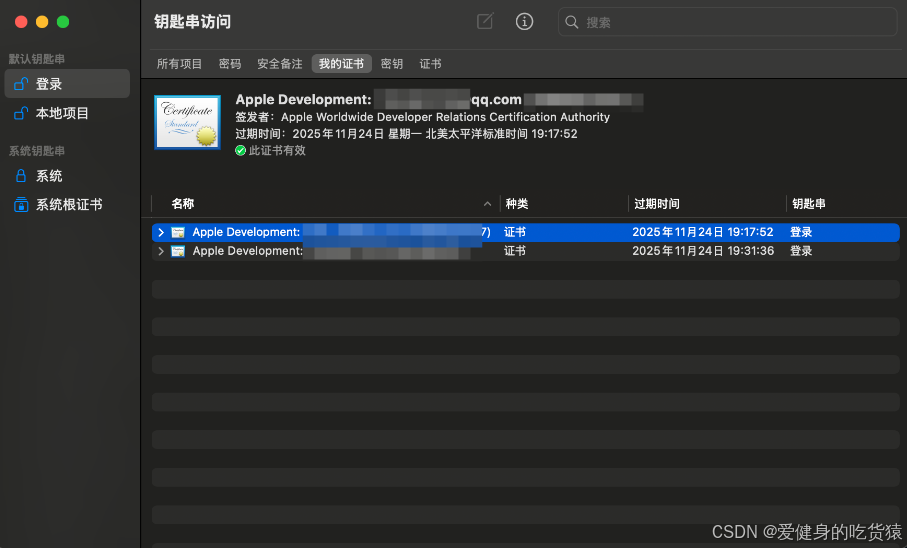Expand the 19:31:36 certificate row
This screenshot has height=548, width=907.
click(161, 251)
